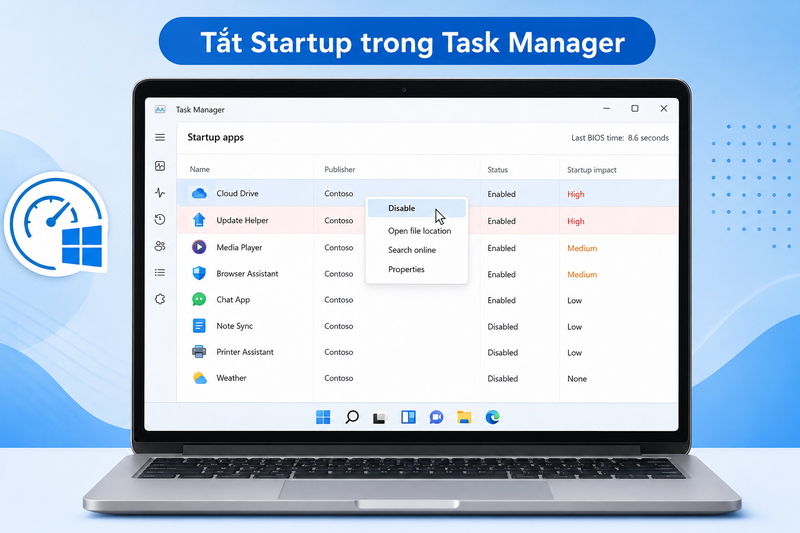Choose Disable in the context menu
The height and width of the screenshot is (533, 800).
click(416, 208)
